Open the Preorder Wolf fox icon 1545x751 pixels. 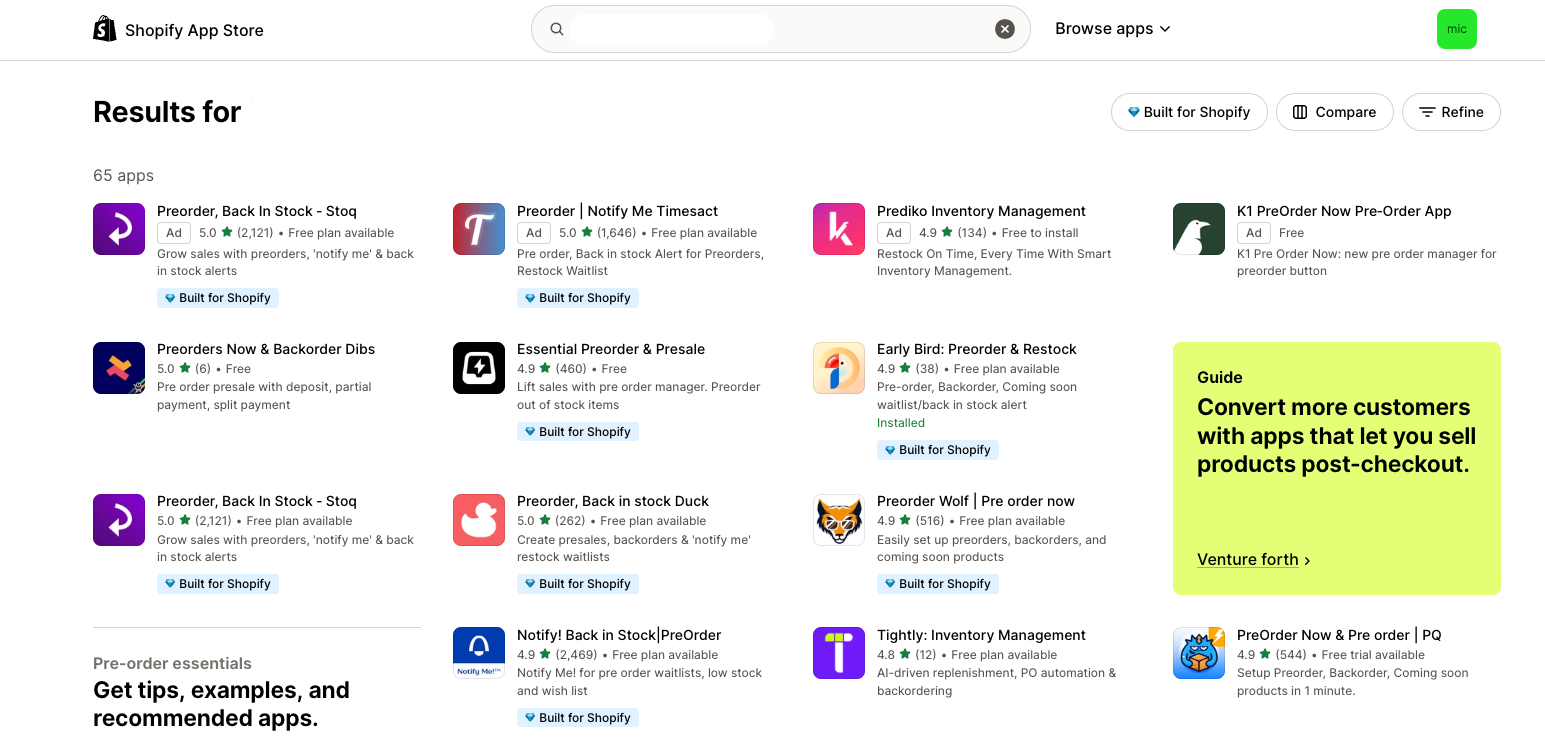(x=839, y=519)
